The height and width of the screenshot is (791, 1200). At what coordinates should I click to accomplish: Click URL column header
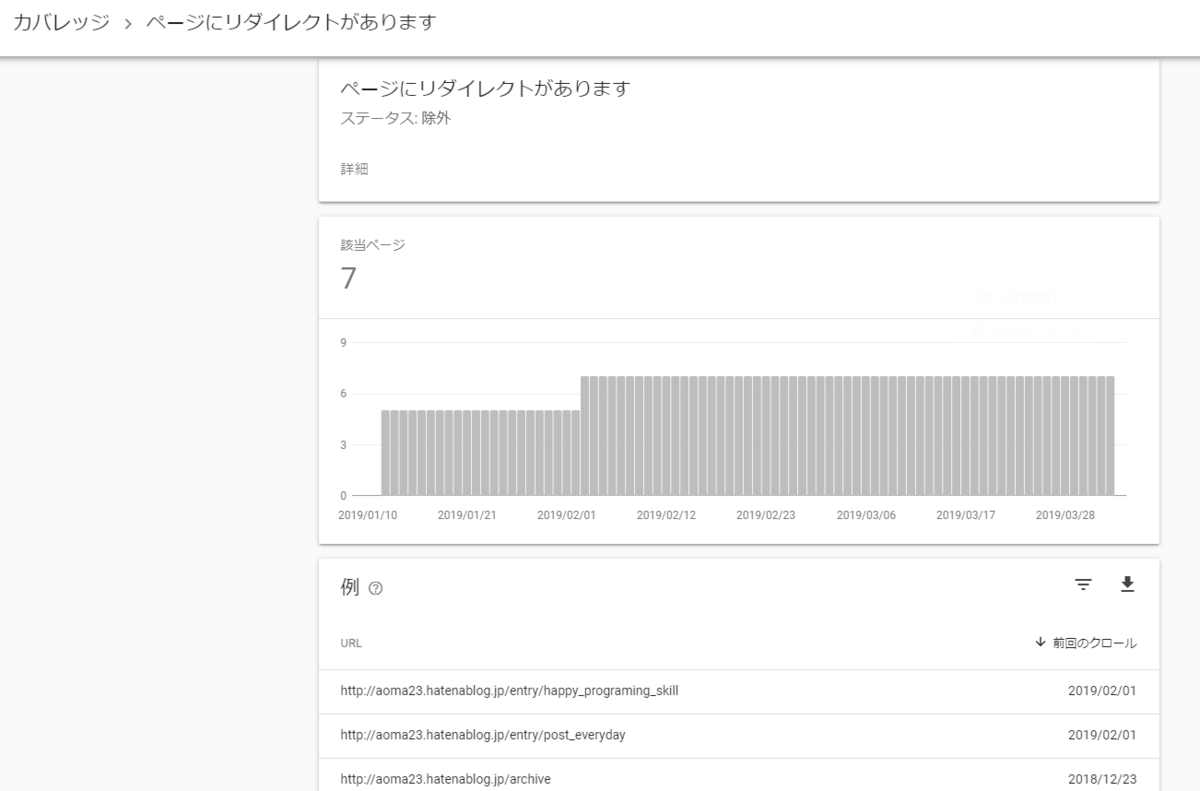(x=351, y=643)
